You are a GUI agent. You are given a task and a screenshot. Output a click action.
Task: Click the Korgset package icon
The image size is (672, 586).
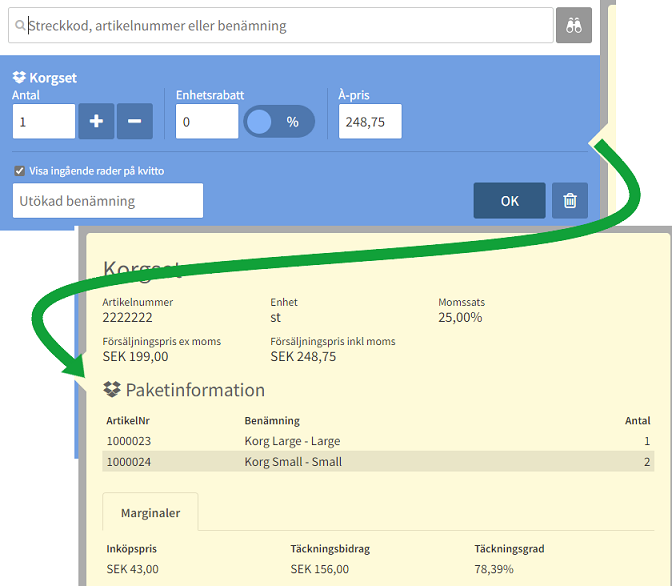[19, 77]
